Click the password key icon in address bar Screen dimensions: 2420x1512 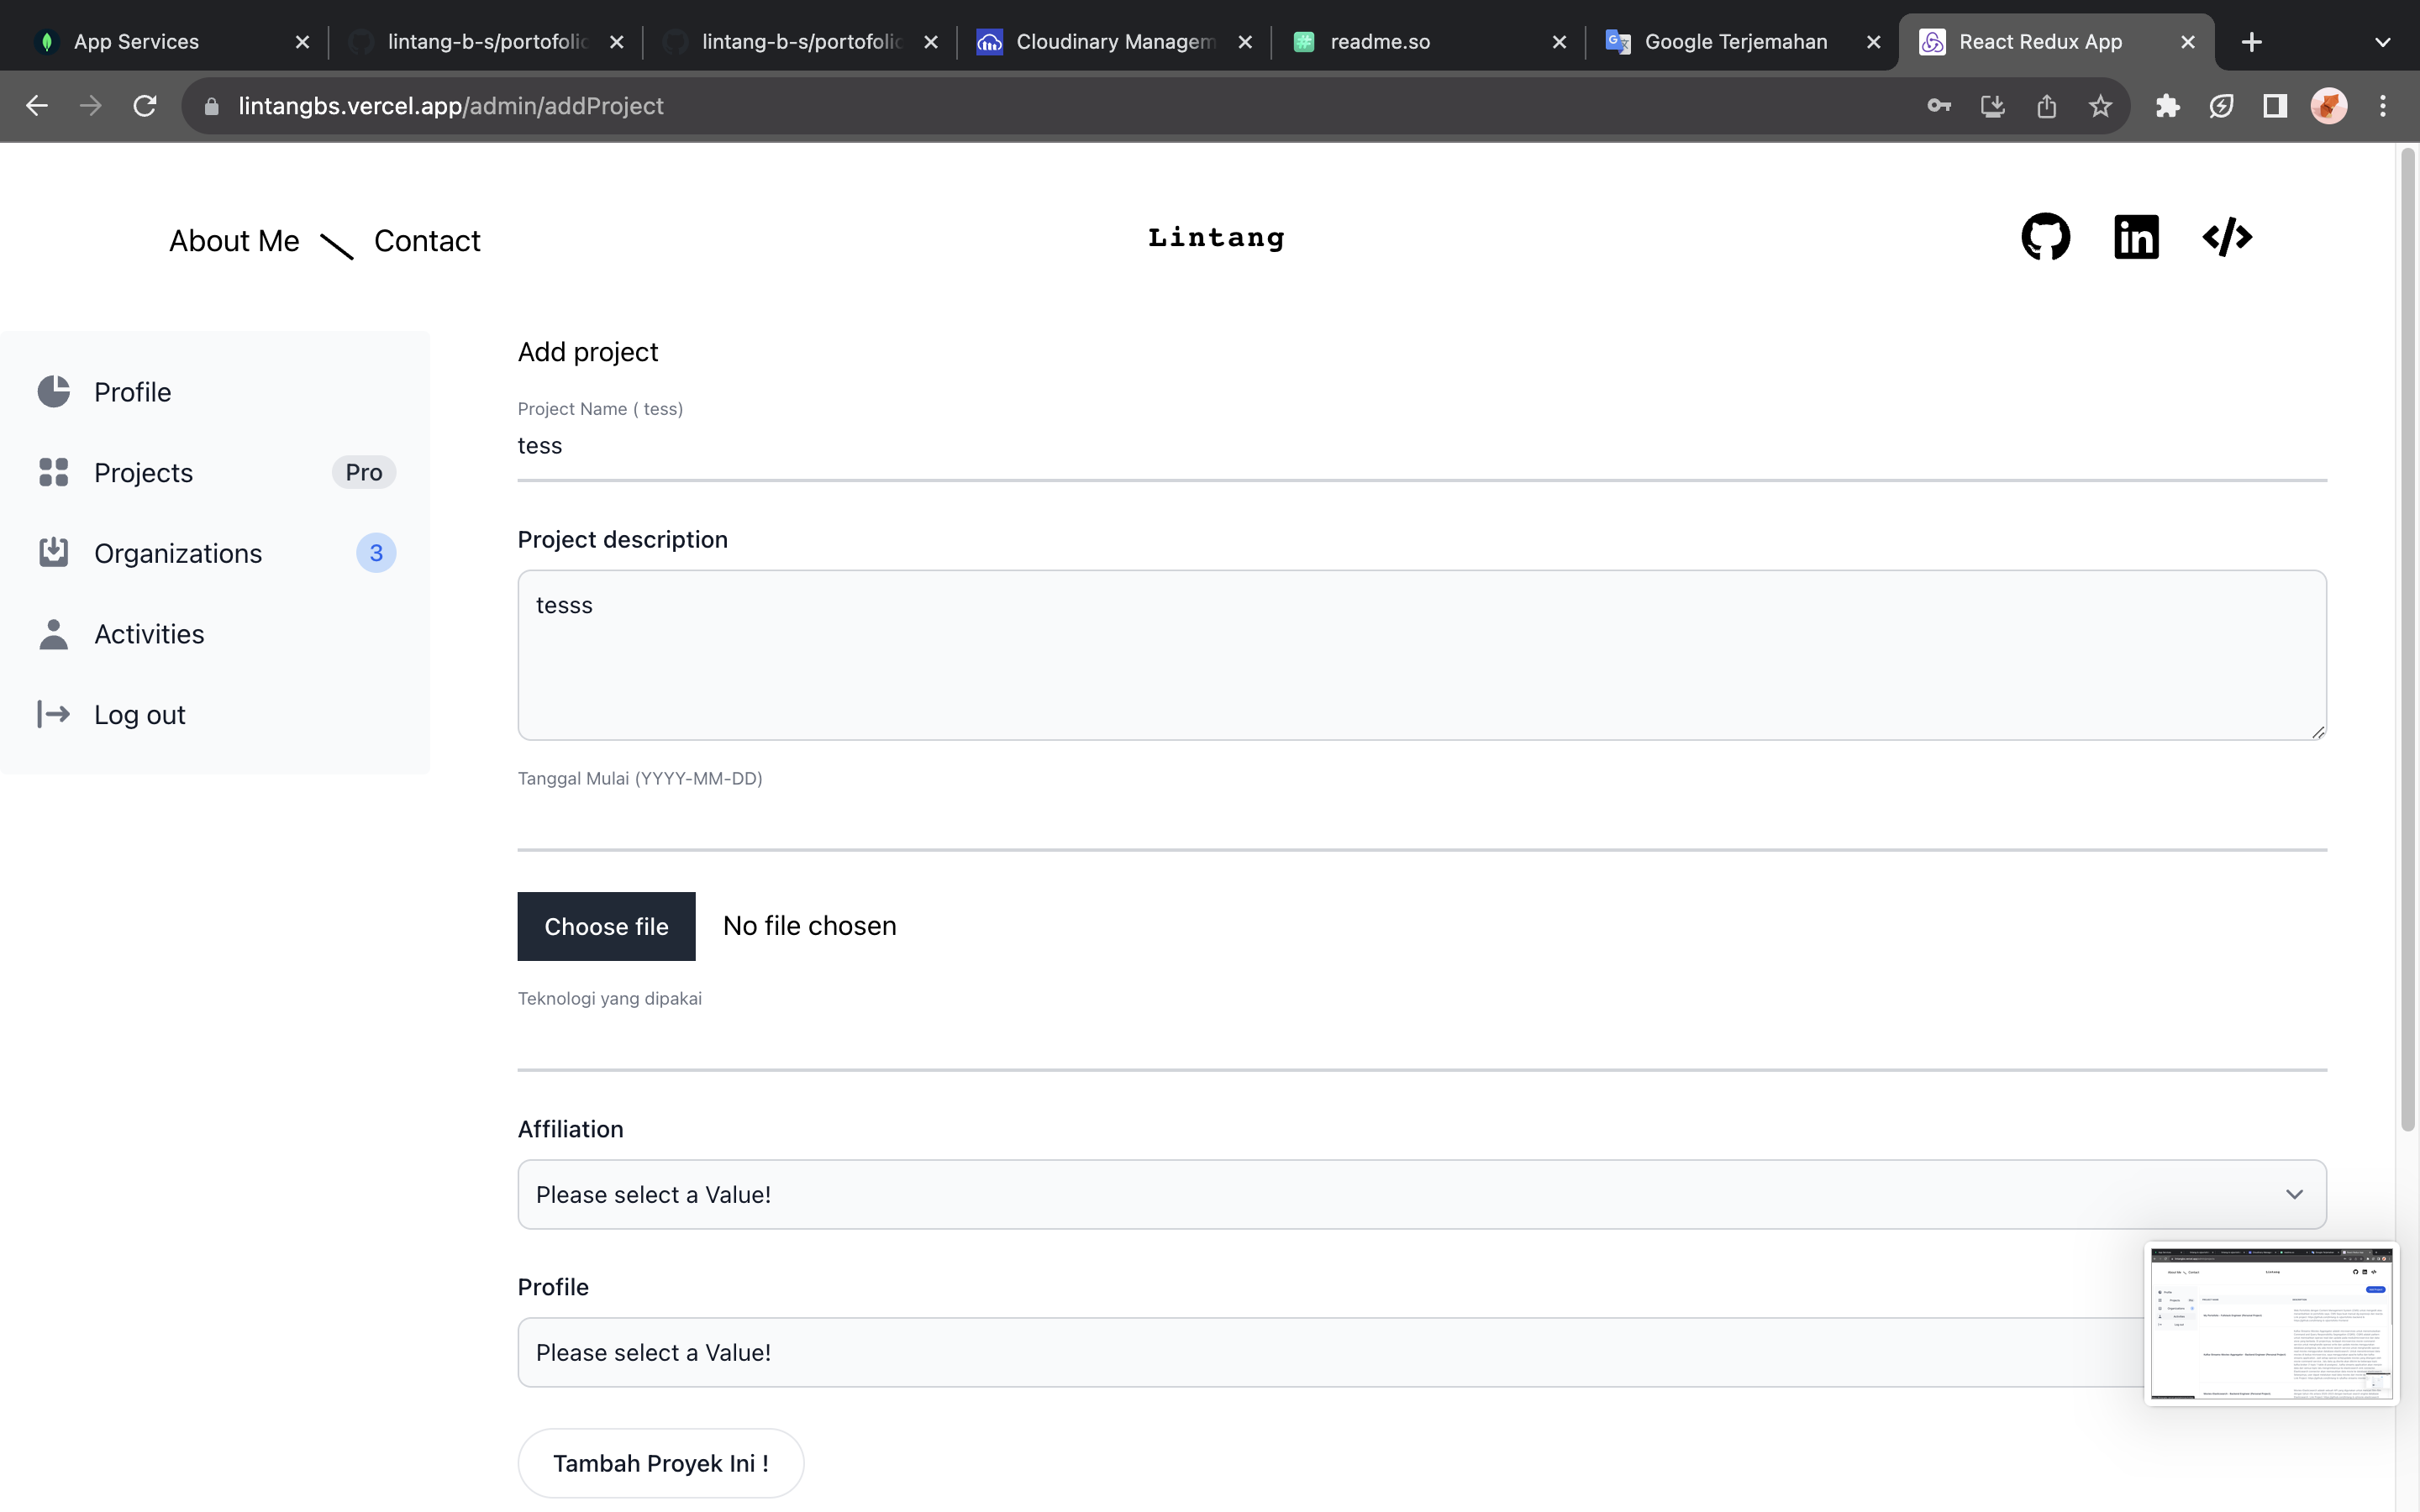pos(1939,106)
